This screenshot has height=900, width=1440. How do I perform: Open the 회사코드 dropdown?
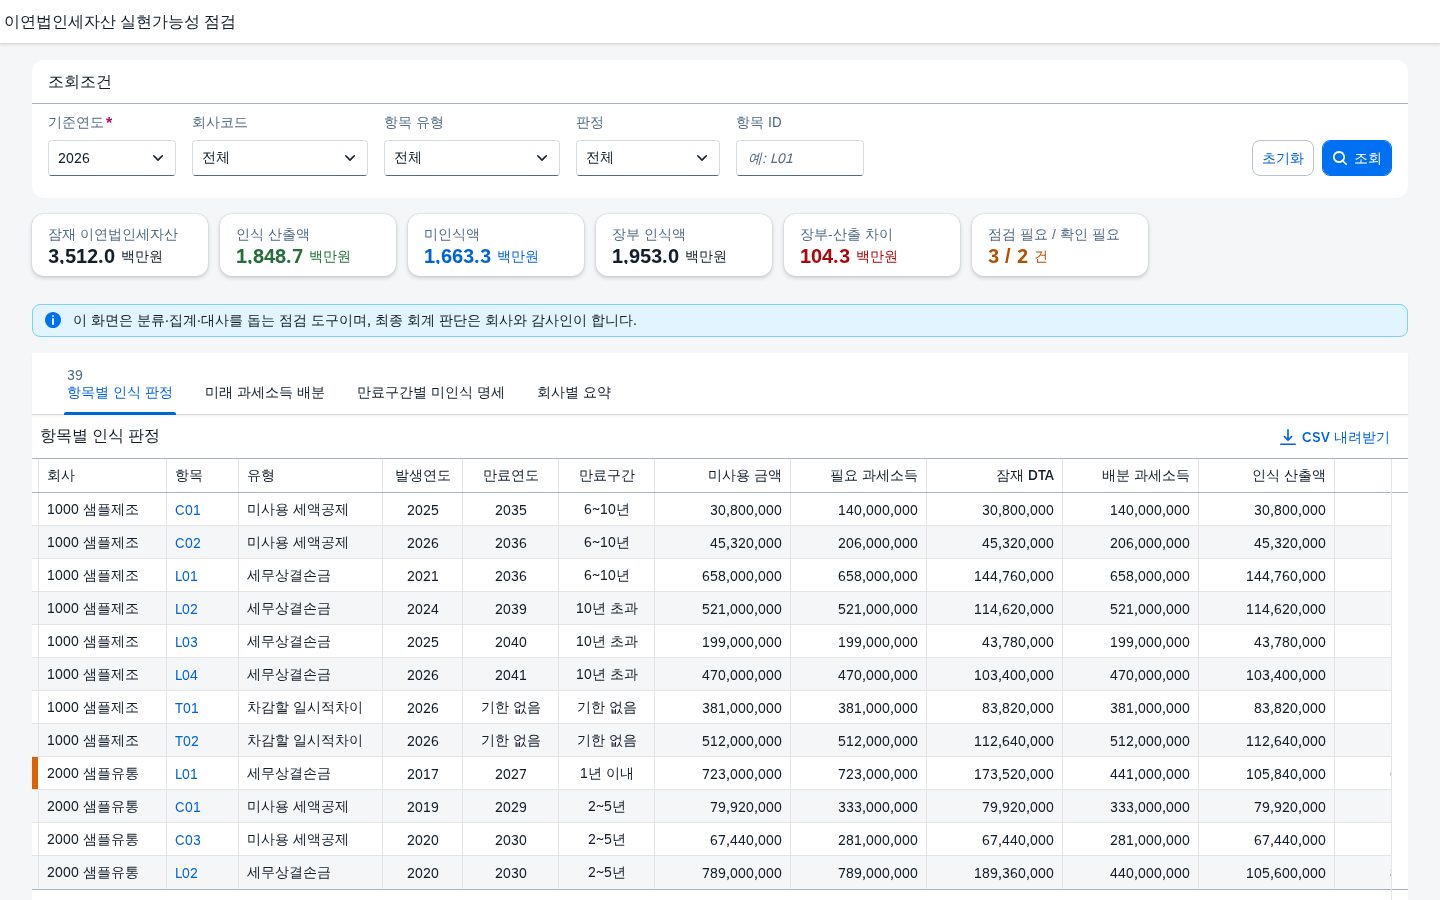[x=280, y=158]
